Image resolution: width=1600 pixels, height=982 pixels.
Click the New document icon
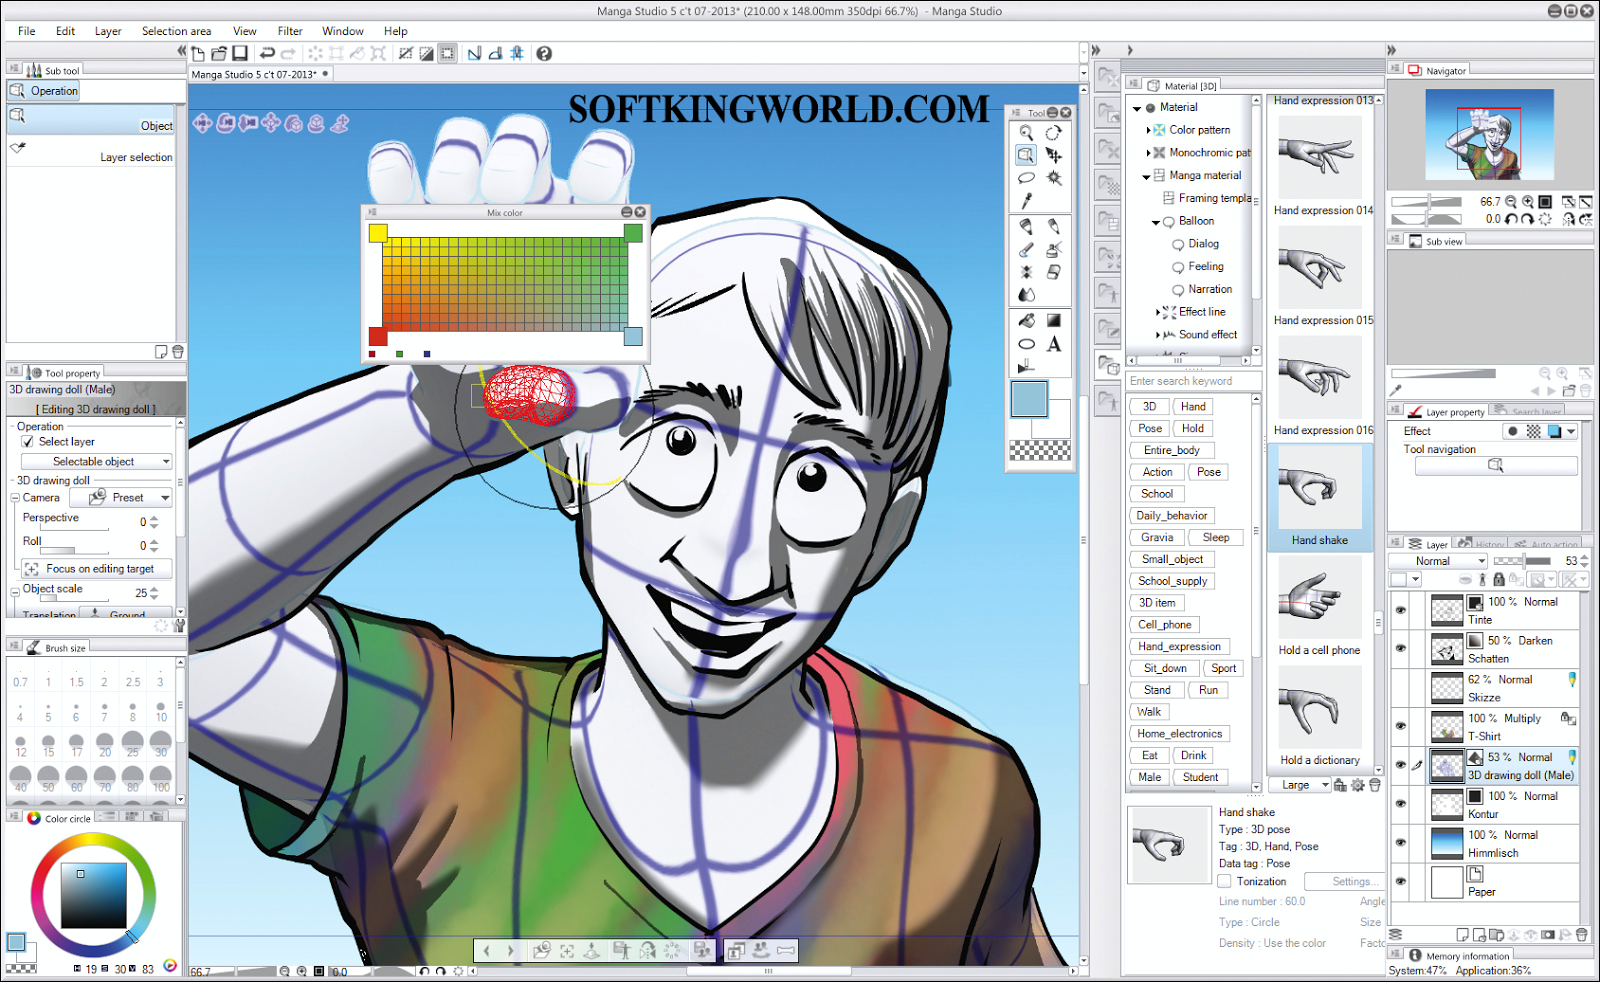[198, 53]
